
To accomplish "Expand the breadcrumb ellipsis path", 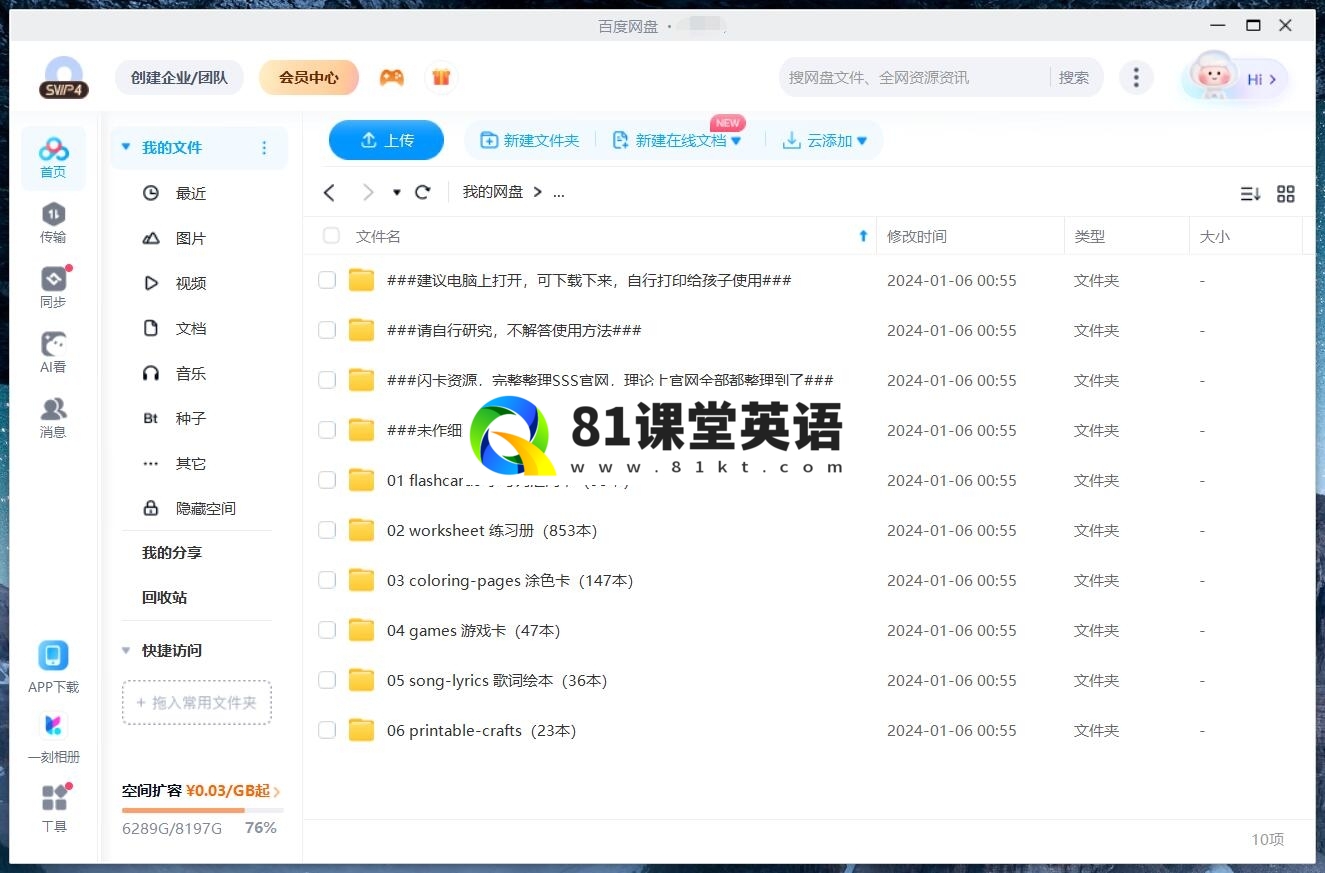I will [x=559, y=192].
